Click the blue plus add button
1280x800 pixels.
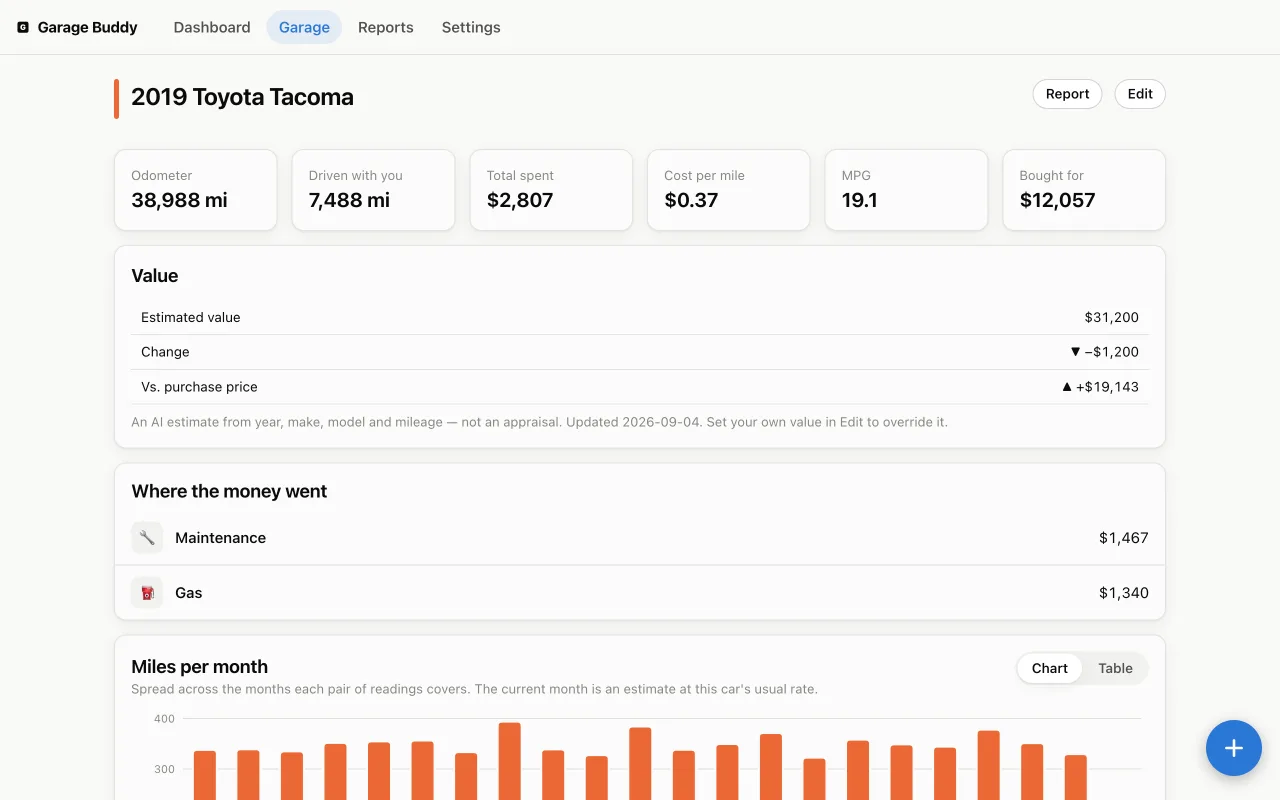point(1234,748)
